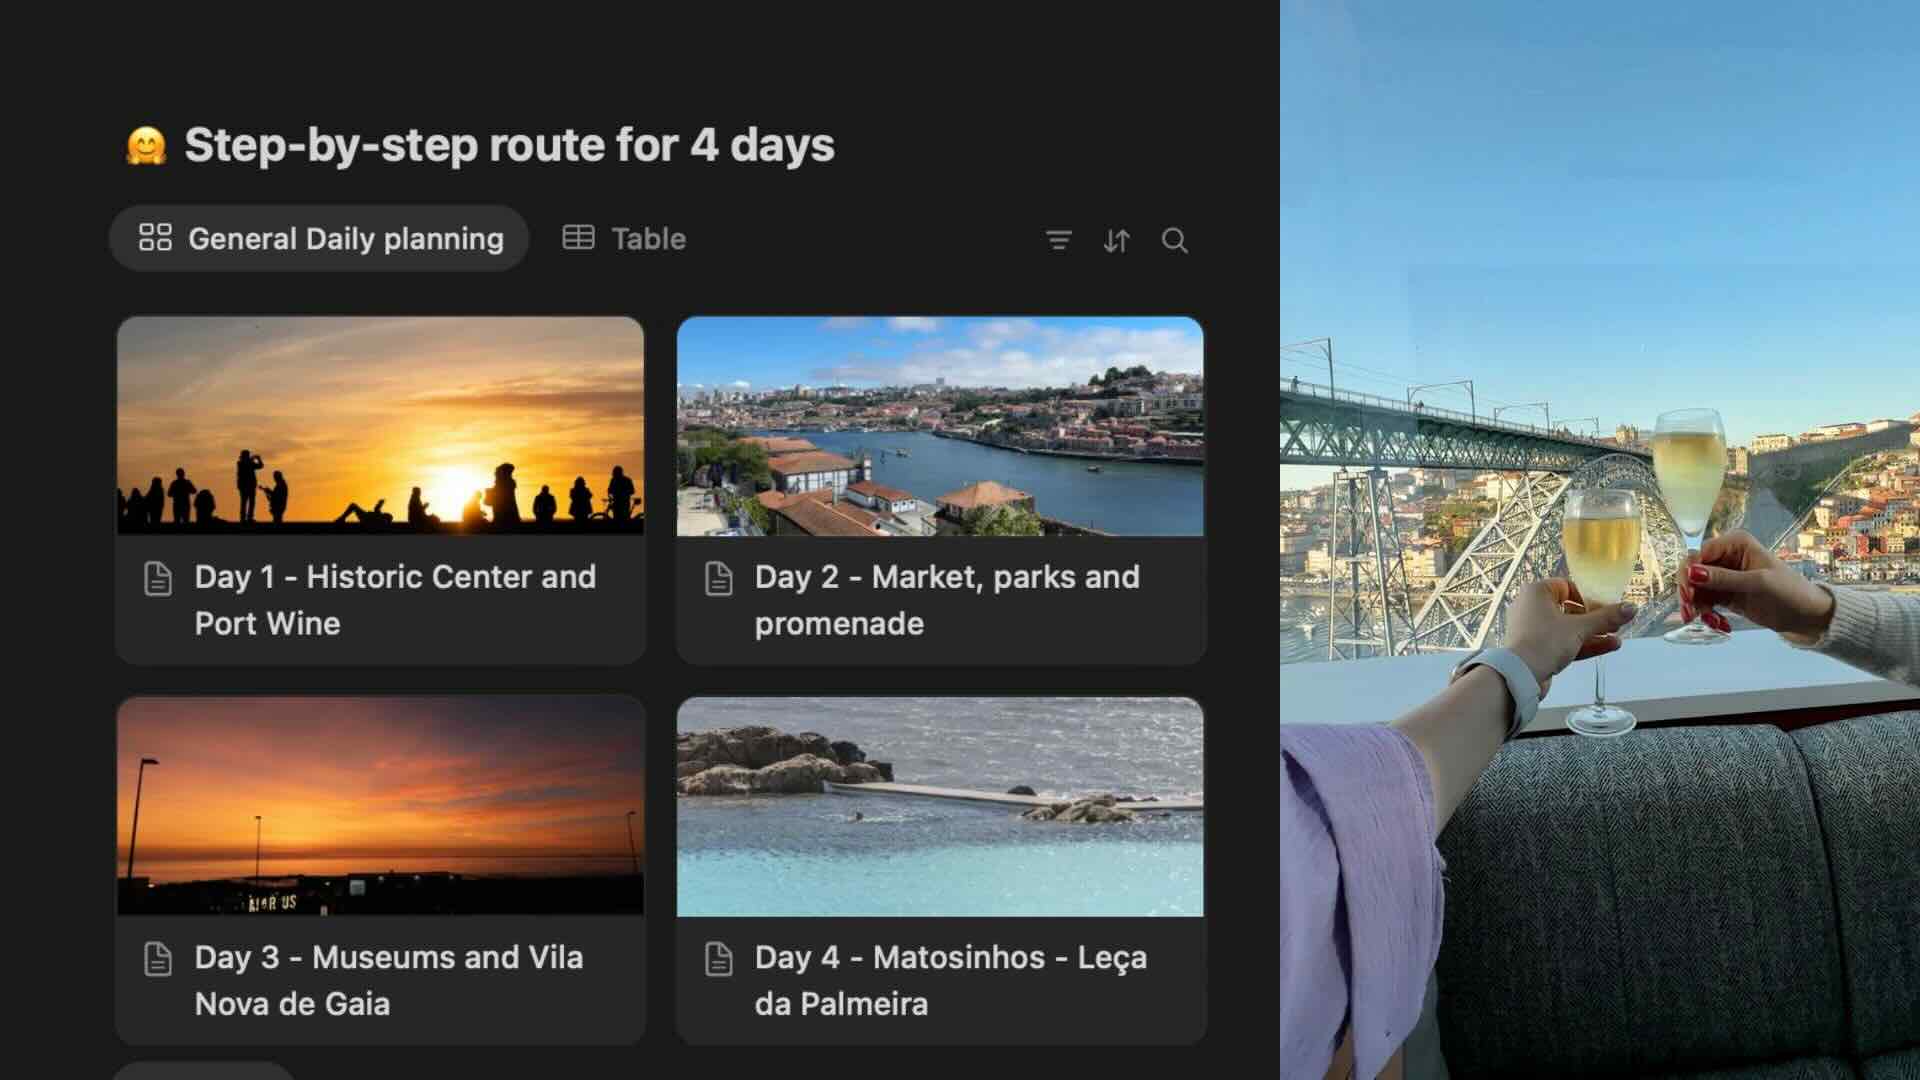Open search with the magnifier icon
The height and width of the screenshot is (1080, 1920).
point(1174,240)
